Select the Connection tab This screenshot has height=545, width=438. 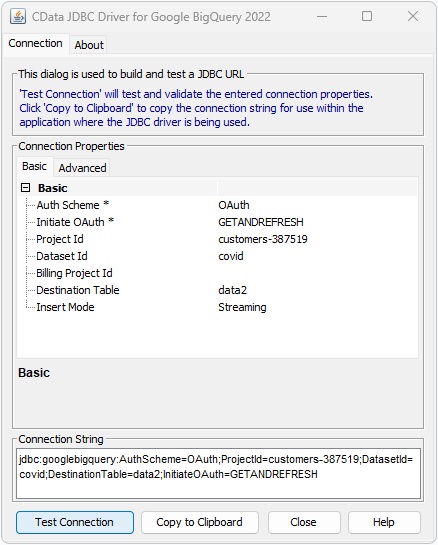(35, 43)
